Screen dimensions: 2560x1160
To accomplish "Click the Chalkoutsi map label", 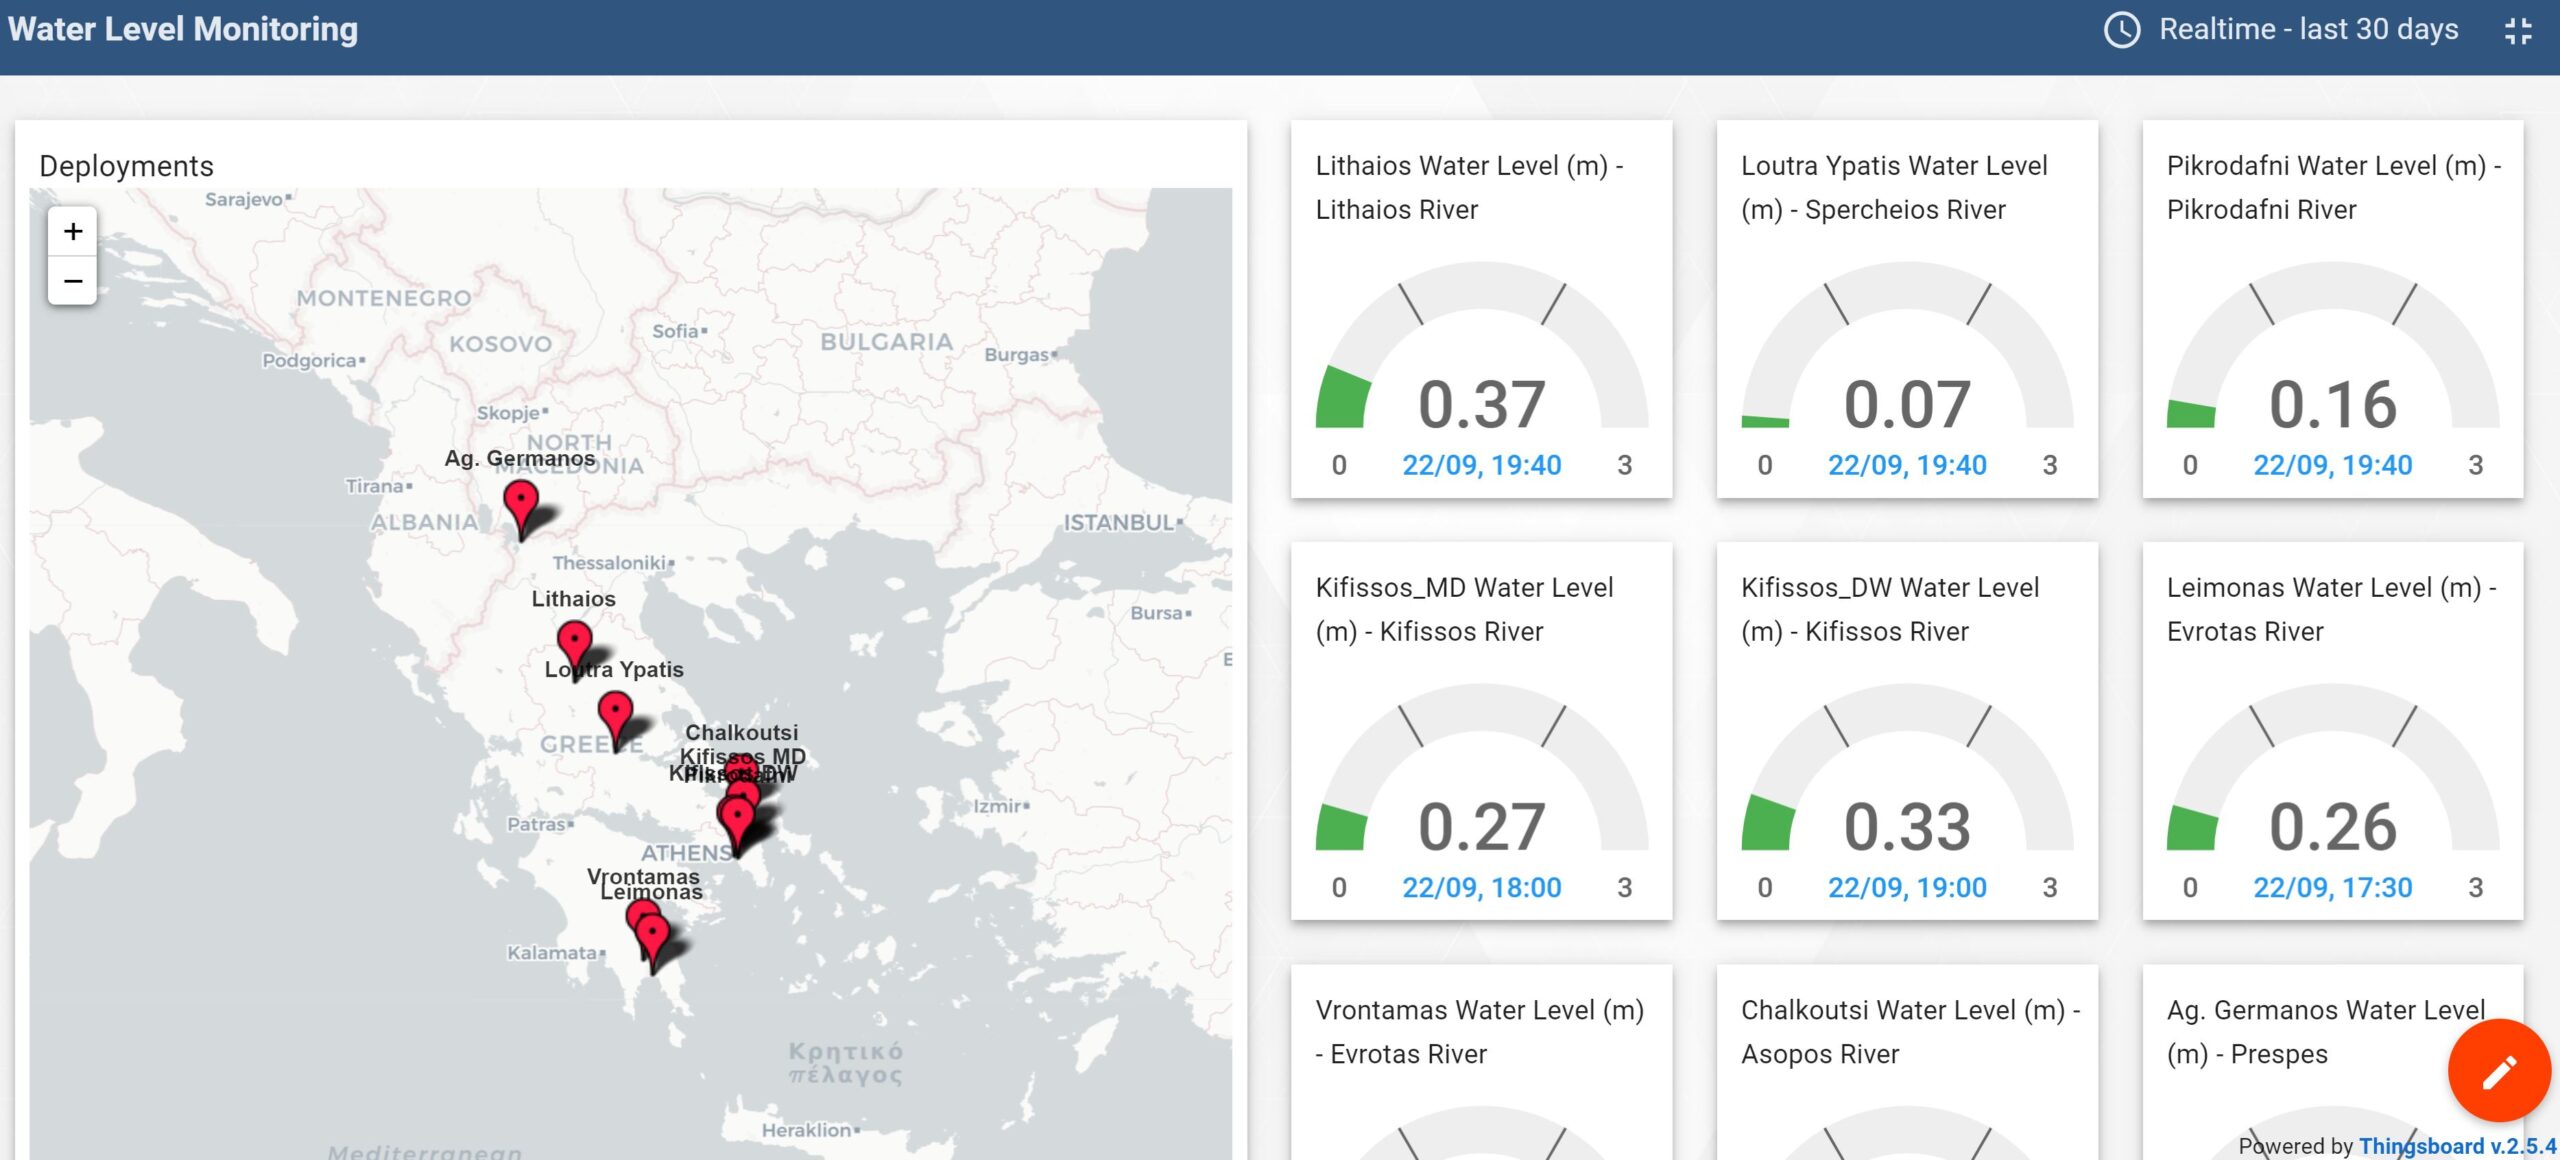I will point(741,732).
